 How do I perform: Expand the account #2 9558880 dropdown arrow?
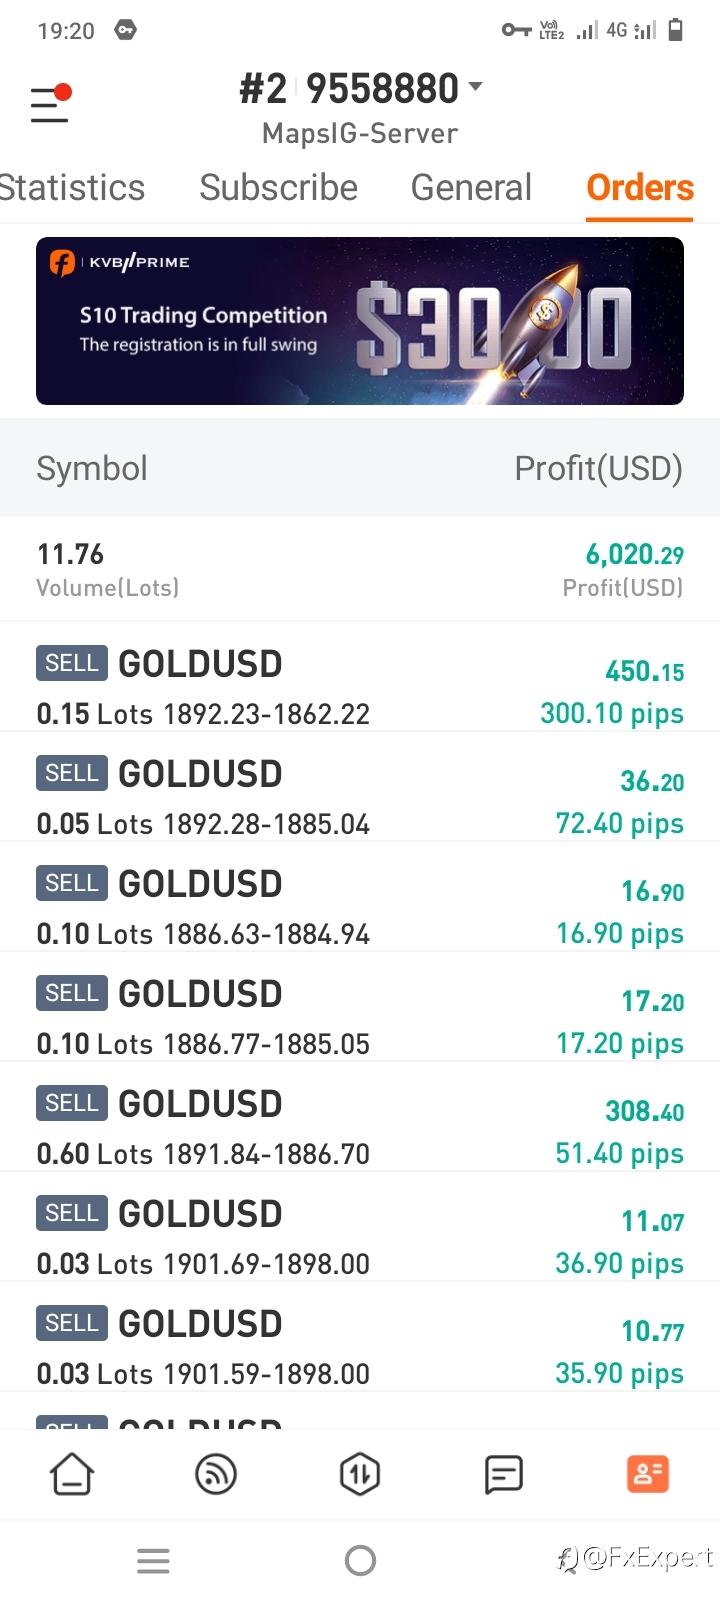point(476,87)
